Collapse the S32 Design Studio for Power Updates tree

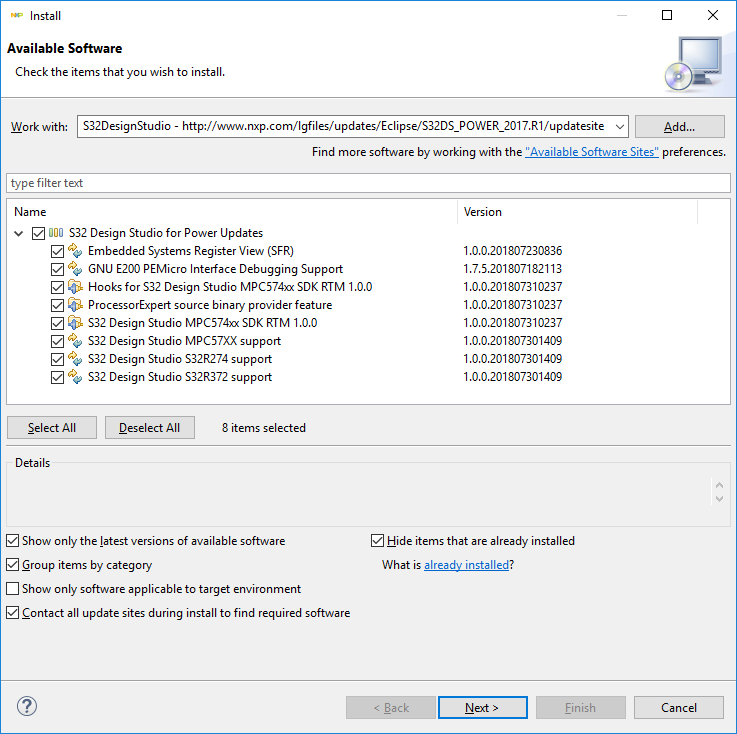click(21, 233)
